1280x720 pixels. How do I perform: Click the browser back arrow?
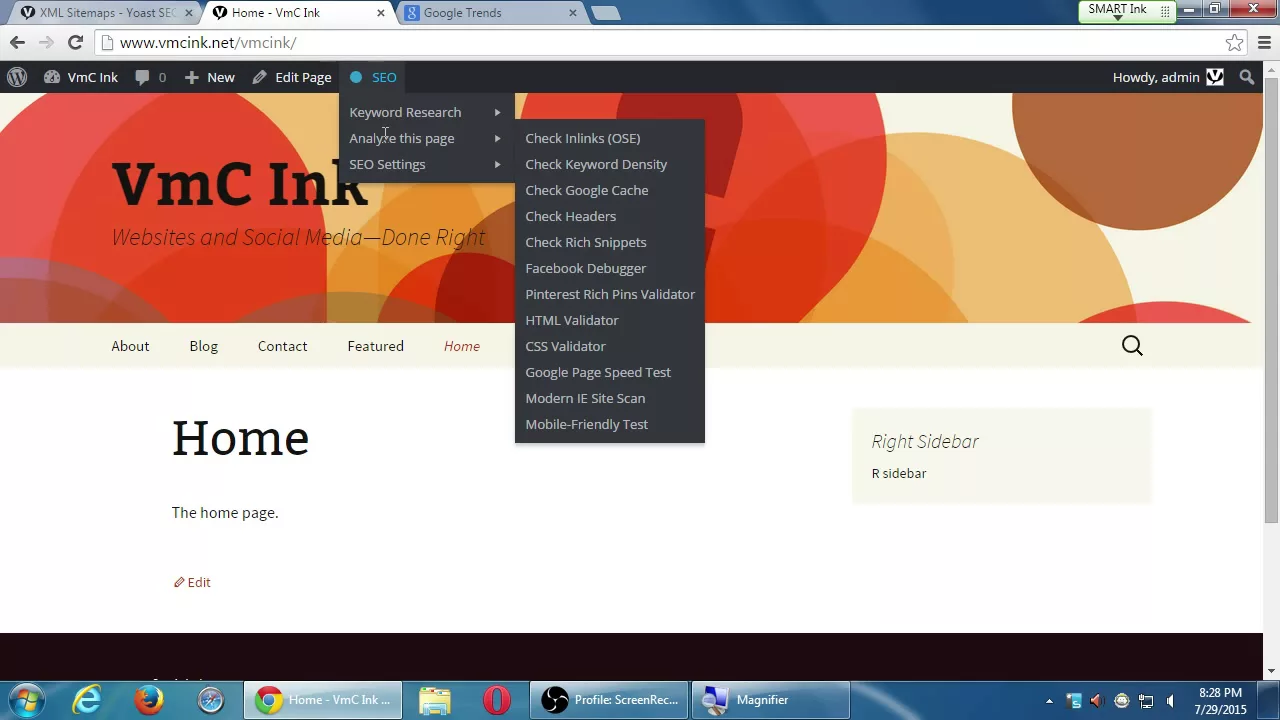click(x=17, y=42)
